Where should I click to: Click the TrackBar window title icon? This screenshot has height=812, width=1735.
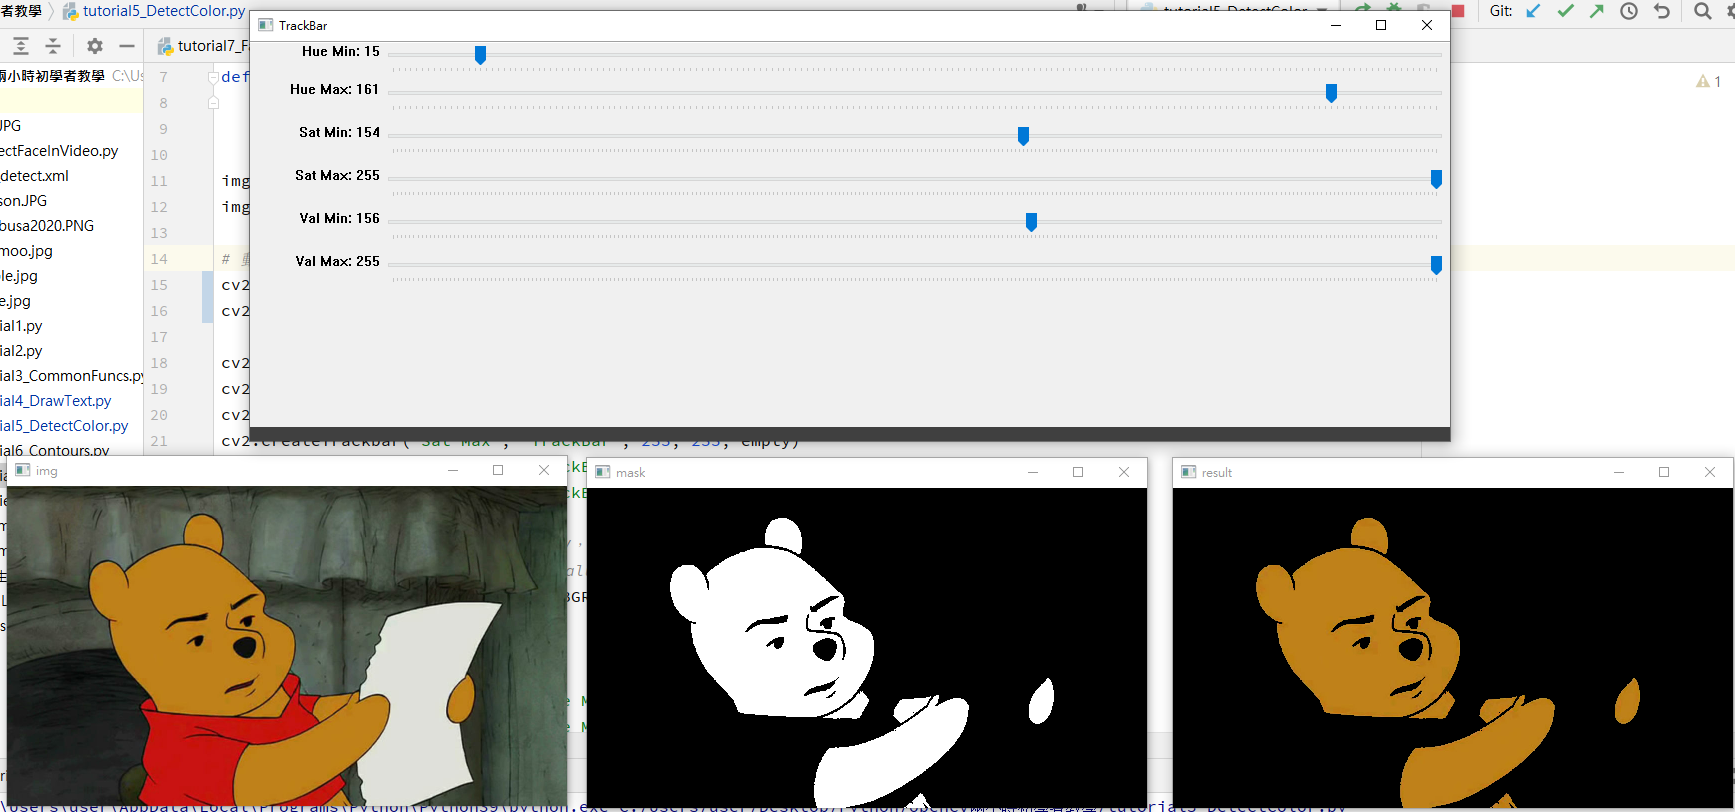tap(265, 25)
